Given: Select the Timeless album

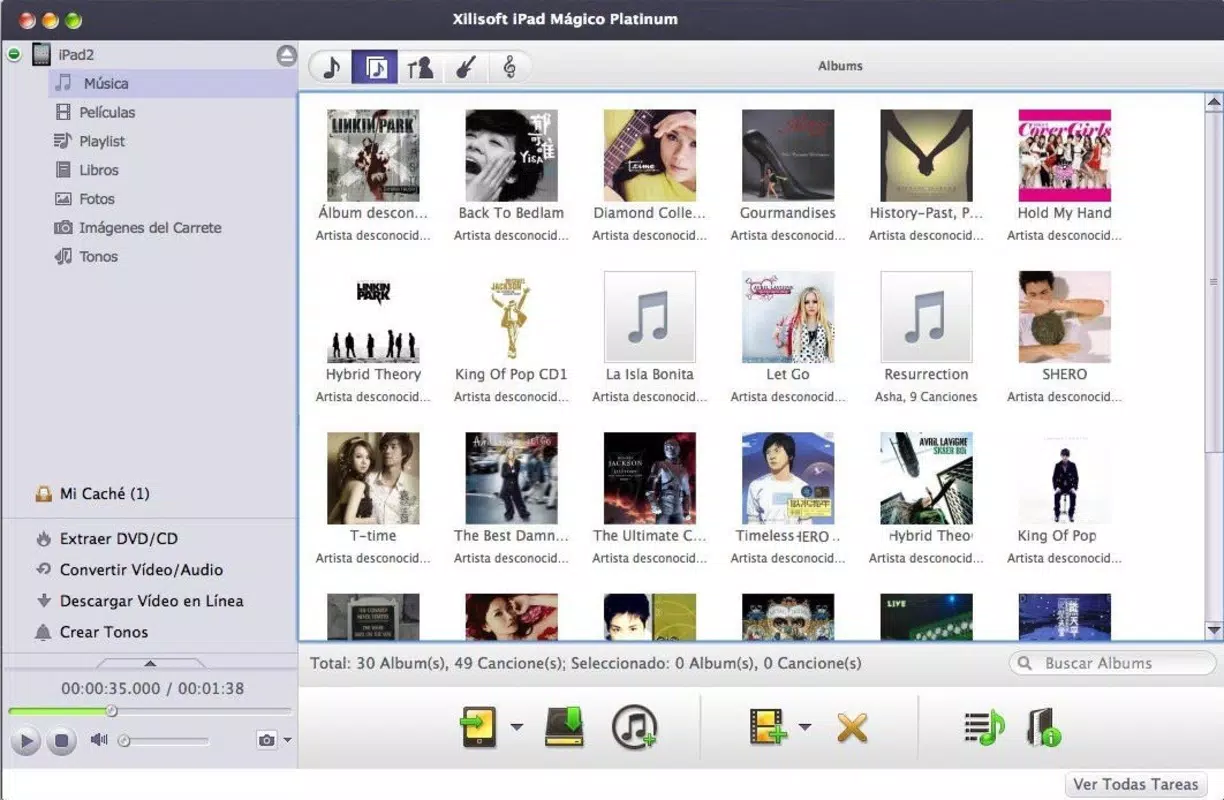Looking at the screenshot, I should pyautogui.click(x=788, y=478).
